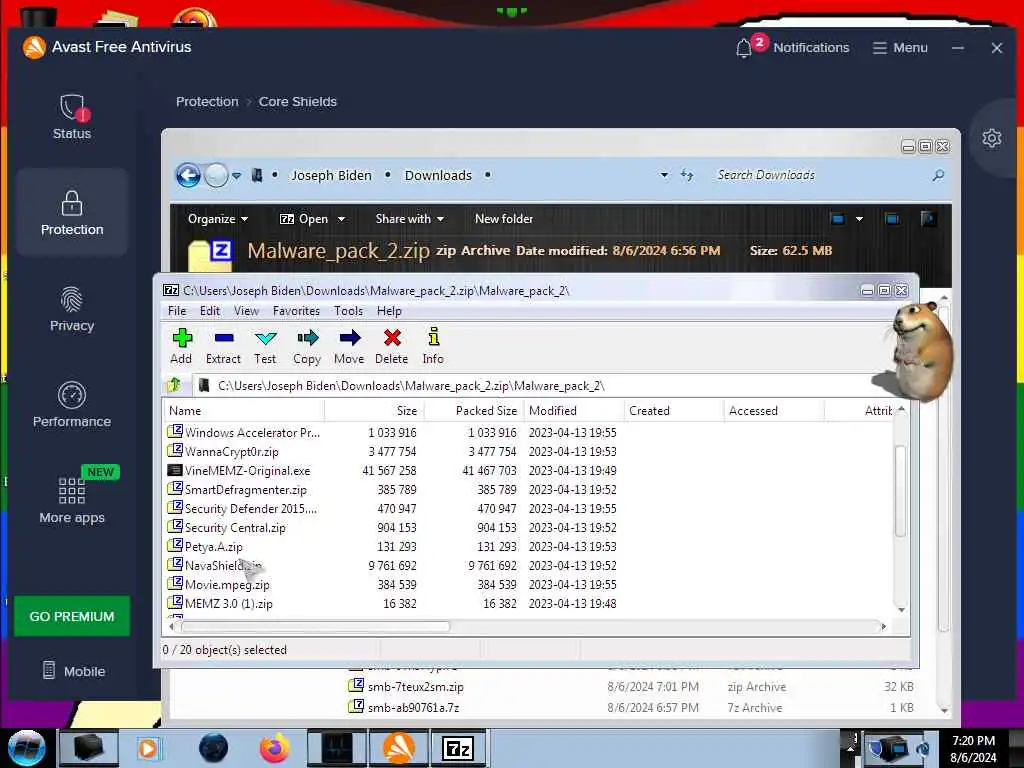Open the Help menu in 7-Zip

389,311
